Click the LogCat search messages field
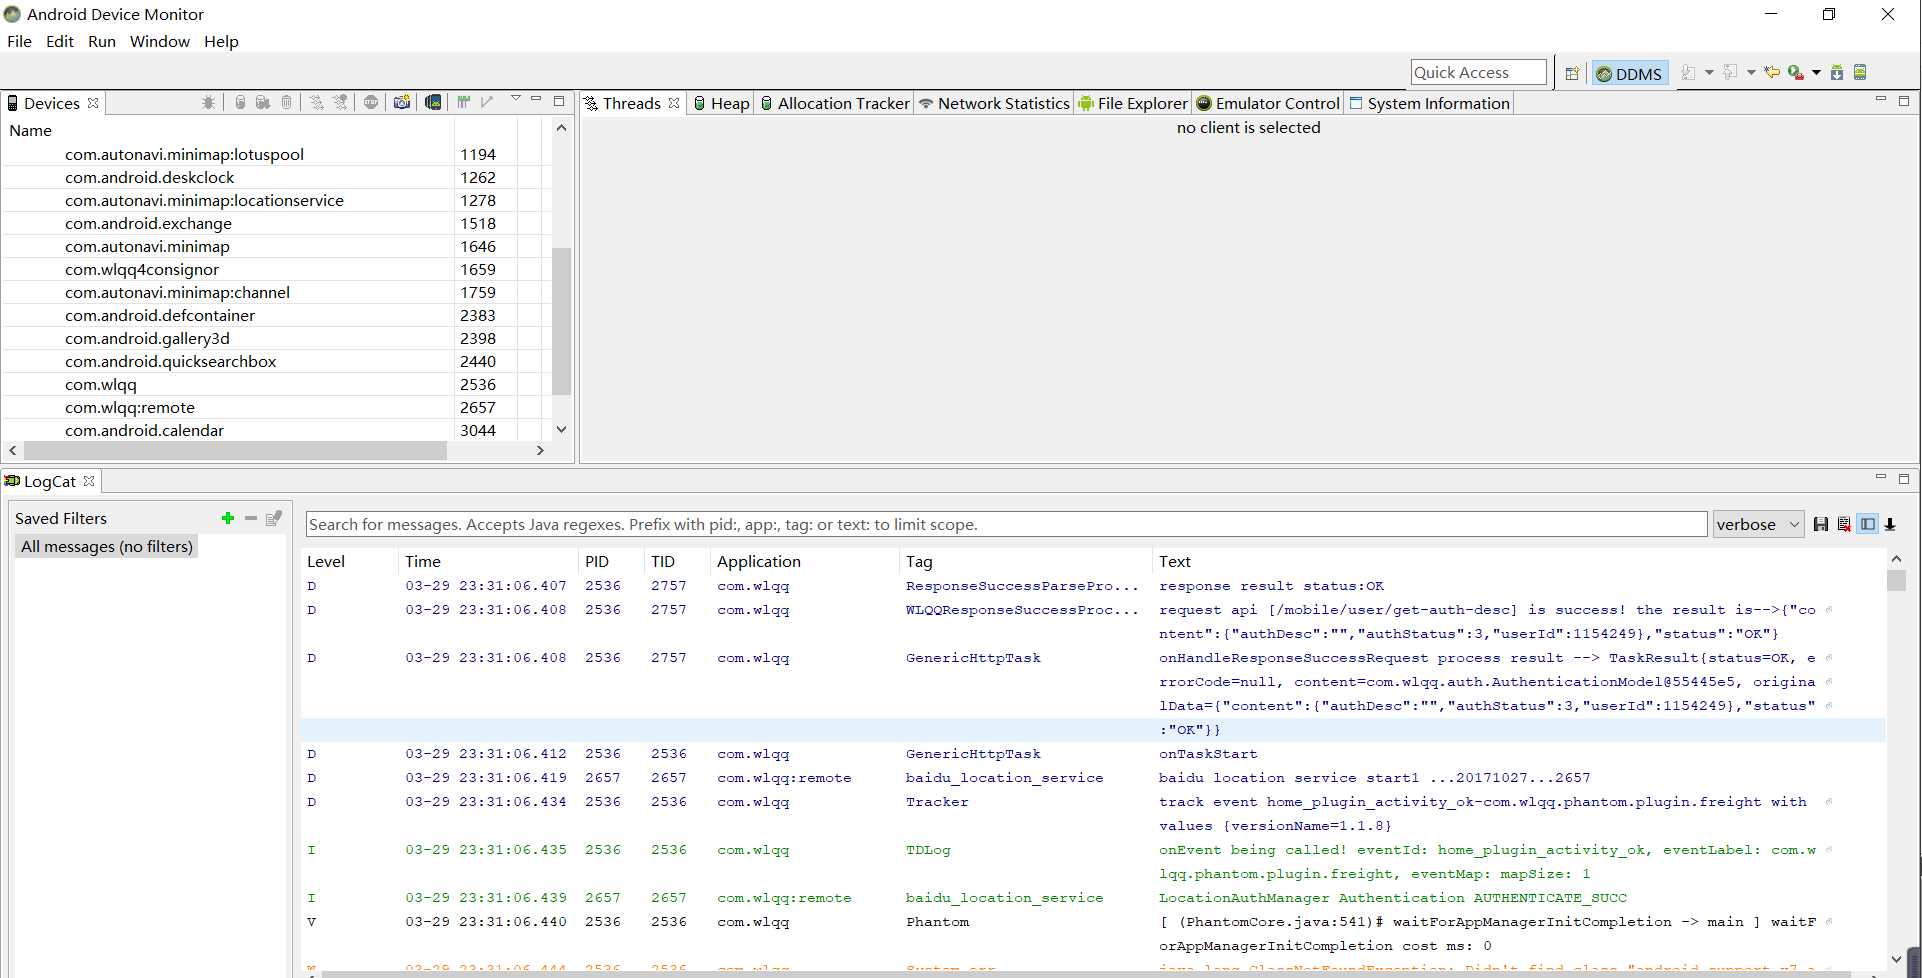 point(1006,524)
